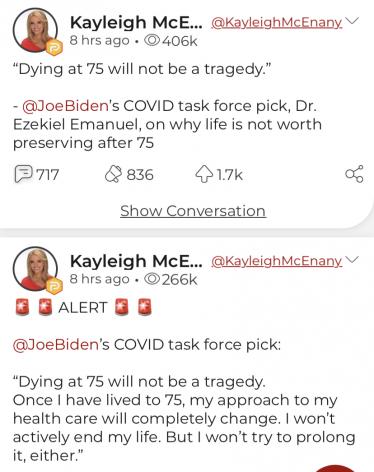The height and width of the screenshot is (472, 374).
Task: Click the view count eye icon 266k
Action: 152,279
